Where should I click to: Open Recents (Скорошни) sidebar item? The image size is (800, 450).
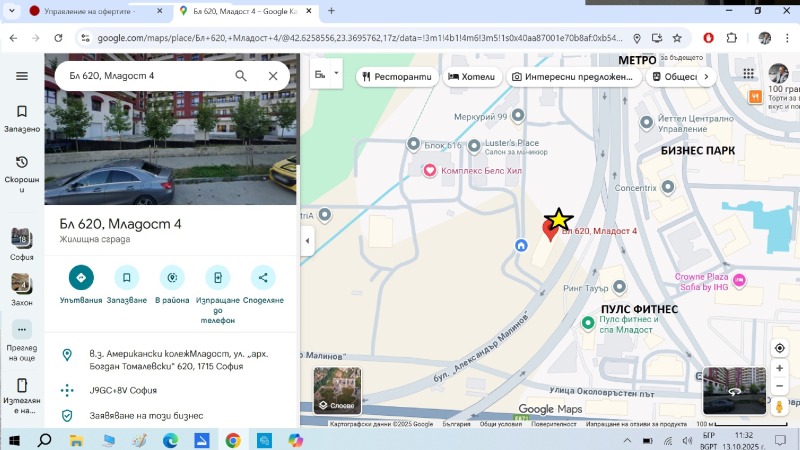coord(22,168)
